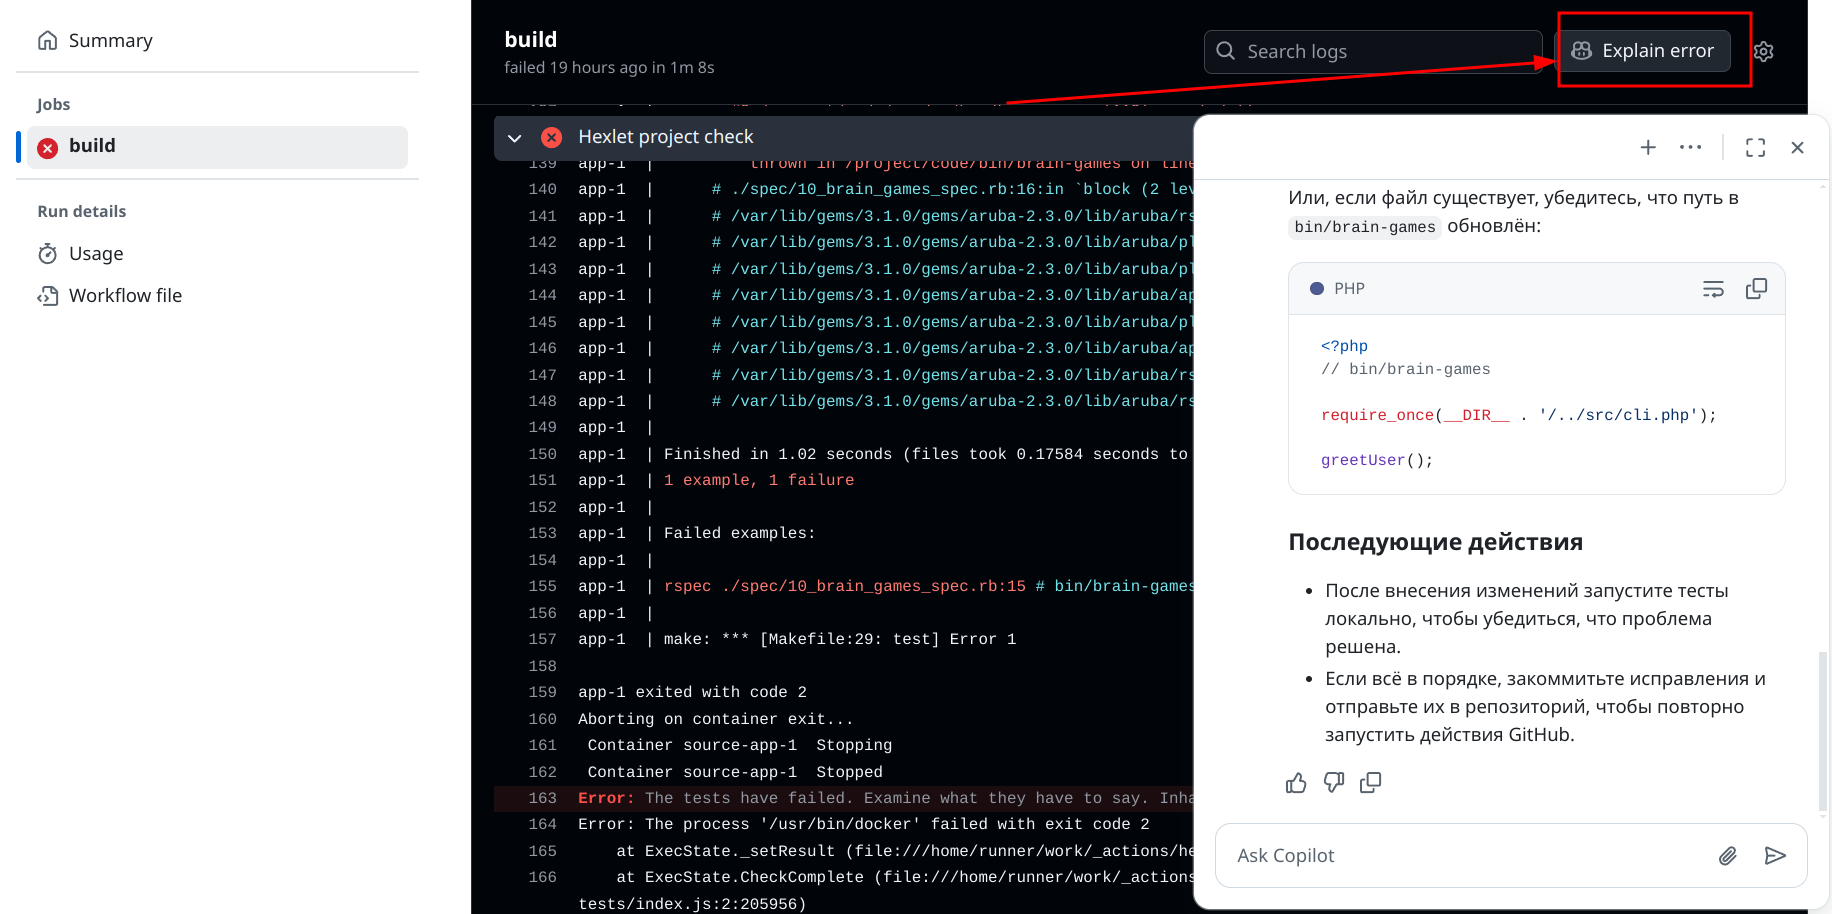1832x914 pixels.
Task: Send the Copilot message via send icon
Action: [x=1776, y=855]
